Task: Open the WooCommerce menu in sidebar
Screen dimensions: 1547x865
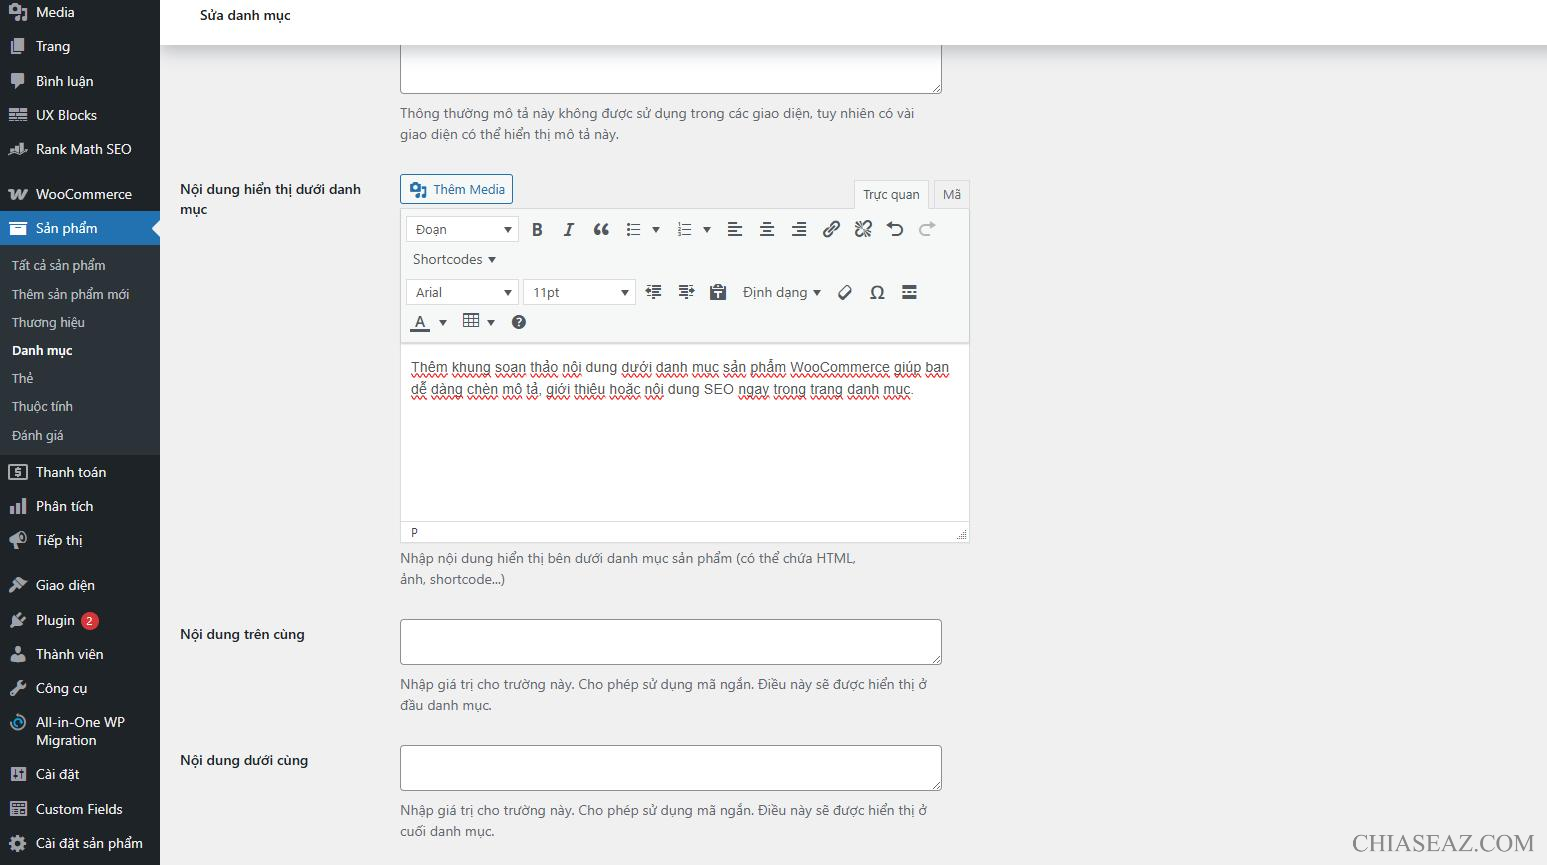Action: click(83, 194)
